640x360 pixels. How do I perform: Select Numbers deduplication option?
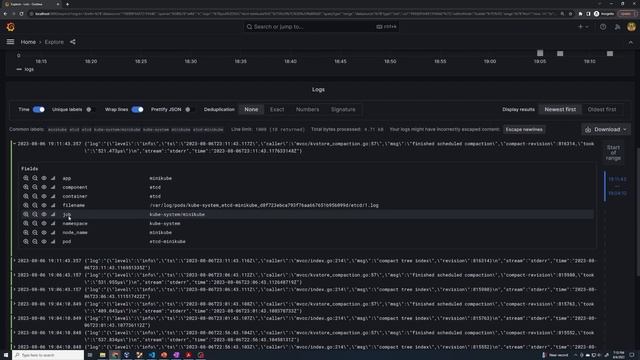(307, 109)
